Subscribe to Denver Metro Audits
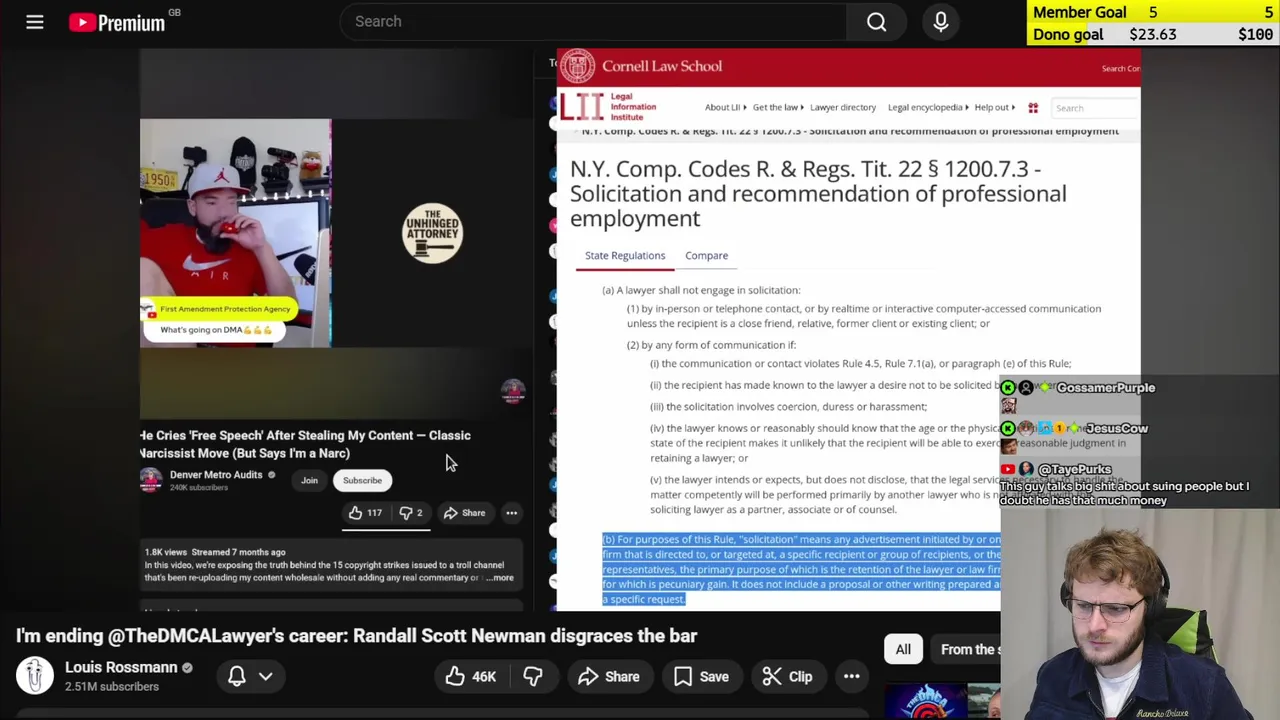Viewport: 1280px width, 720px height. [362, 480]
